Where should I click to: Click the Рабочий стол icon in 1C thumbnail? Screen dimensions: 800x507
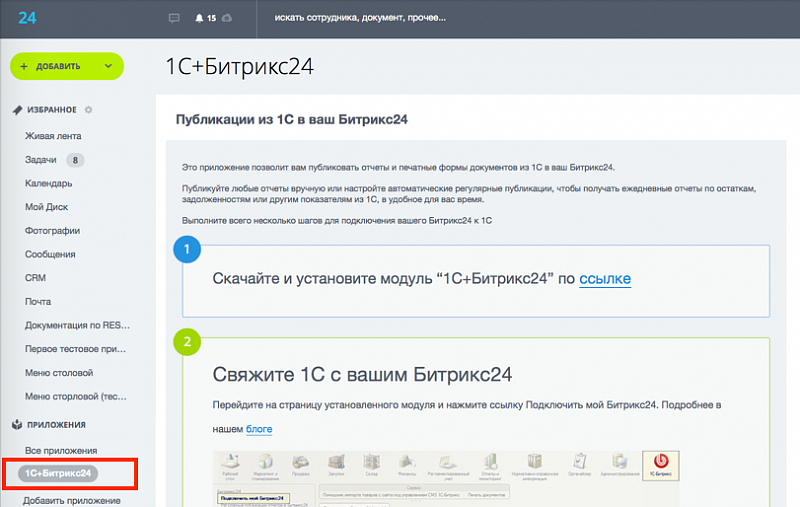(x=230, y=466)
